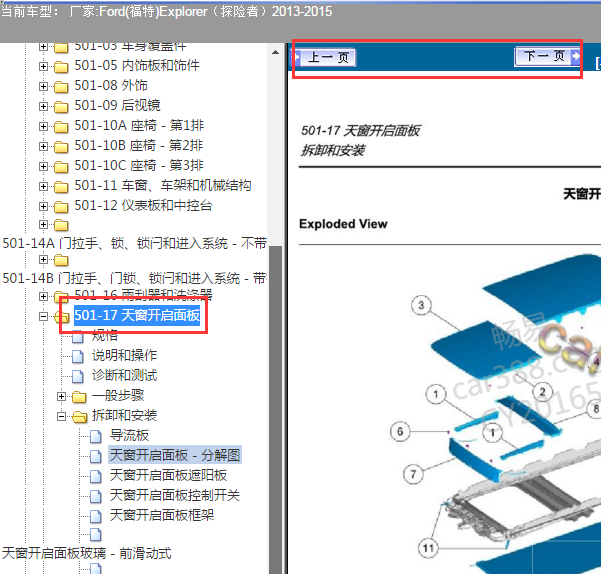The width and height of the screenshot is (601, 574).
Task: Click part callout number 2 in diagram
Action: (542, 392)
